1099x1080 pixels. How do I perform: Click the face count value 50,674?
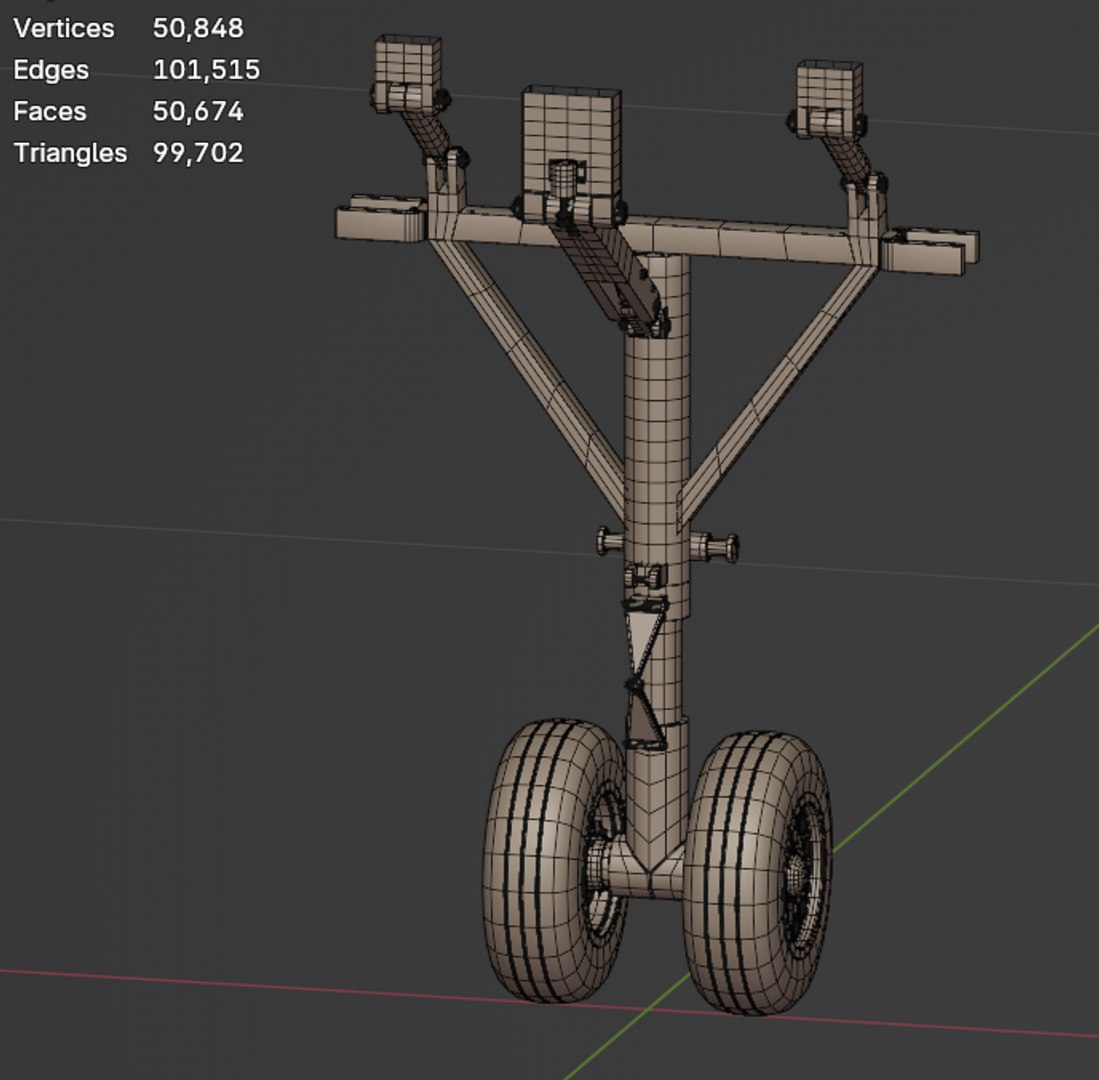[x=198, y=111]
